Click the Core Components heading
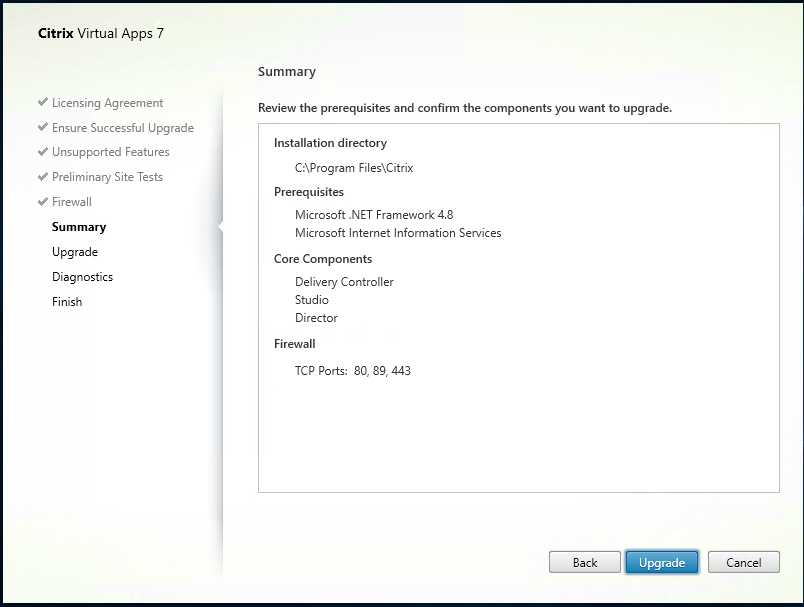The height and width of the screenshot is (607, 804). pos(323,259)
